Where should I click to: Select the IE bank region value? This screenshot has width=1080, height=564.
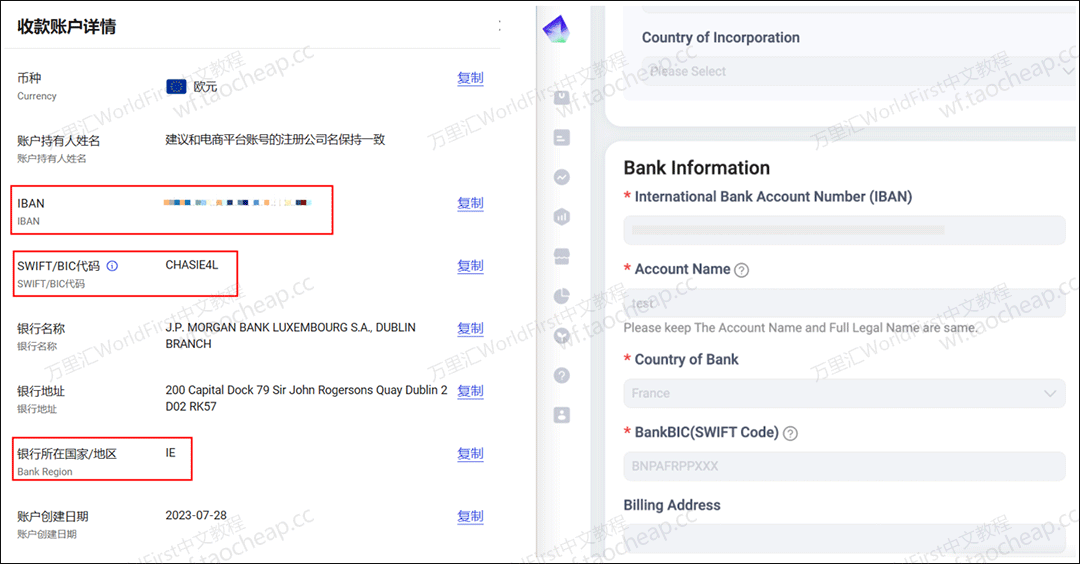[170, 452]
